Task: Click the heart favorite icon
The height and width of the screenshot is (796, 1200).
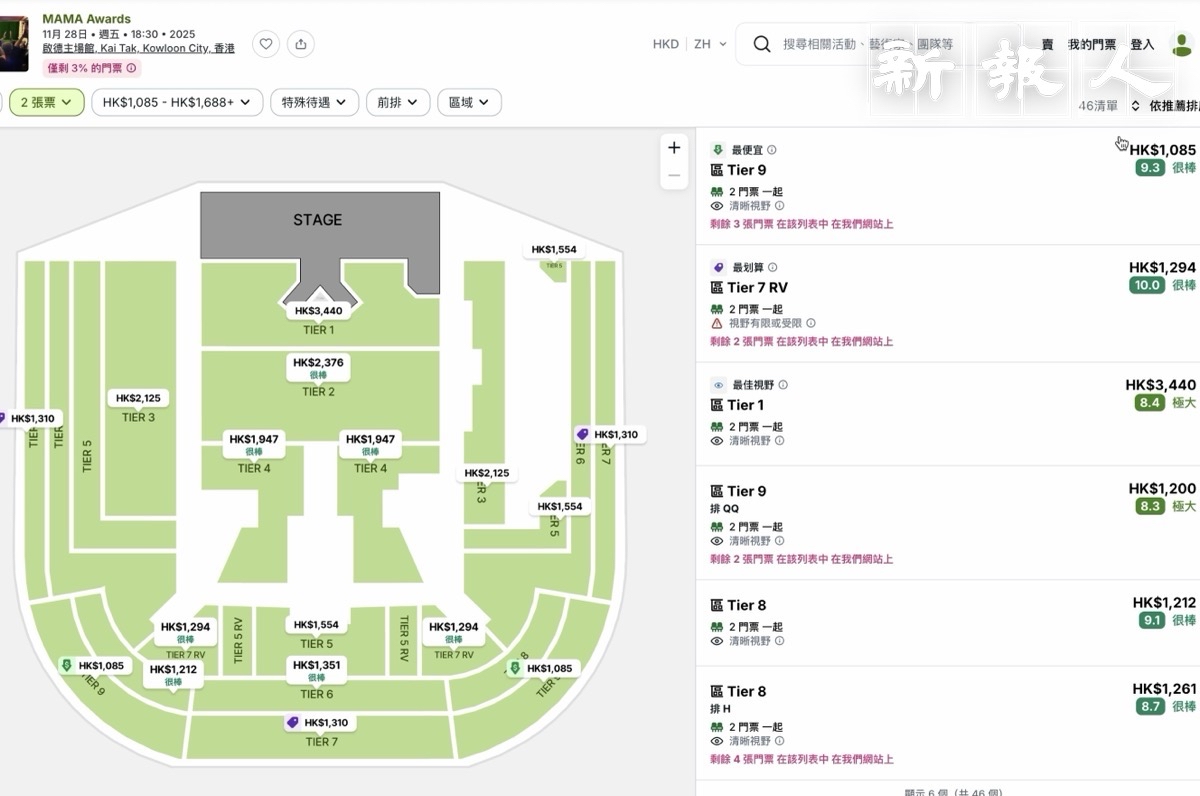Action: click(265, 44)
